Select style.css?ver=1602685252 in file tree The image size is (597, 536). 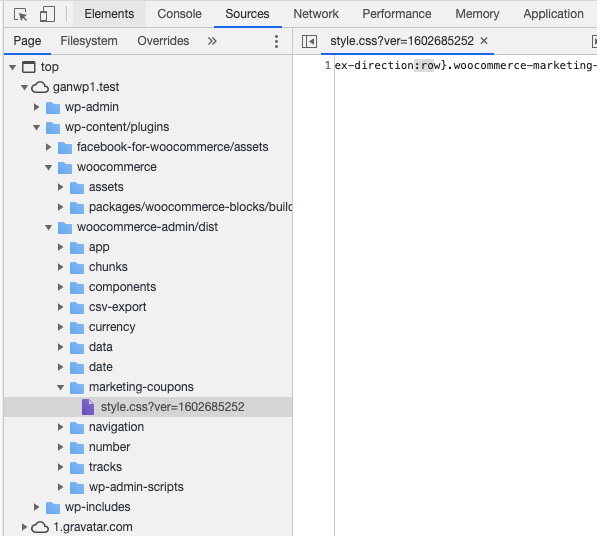(x=148, y=407)
